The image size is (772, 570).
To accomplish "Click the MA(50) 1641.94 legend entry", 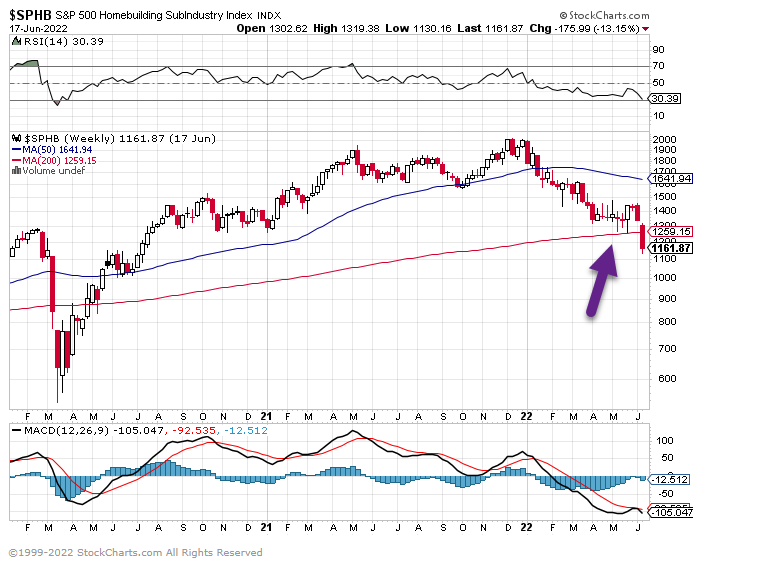I will (x=52, y=150).
